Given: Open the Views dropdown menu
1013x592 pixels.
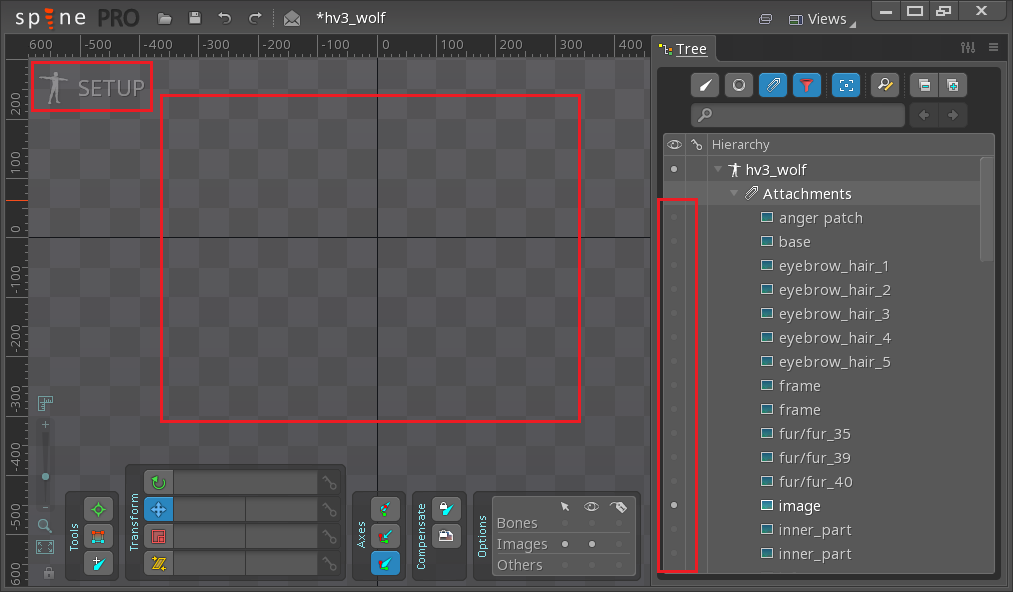Looking at the screenshot, I should (818, 18).
